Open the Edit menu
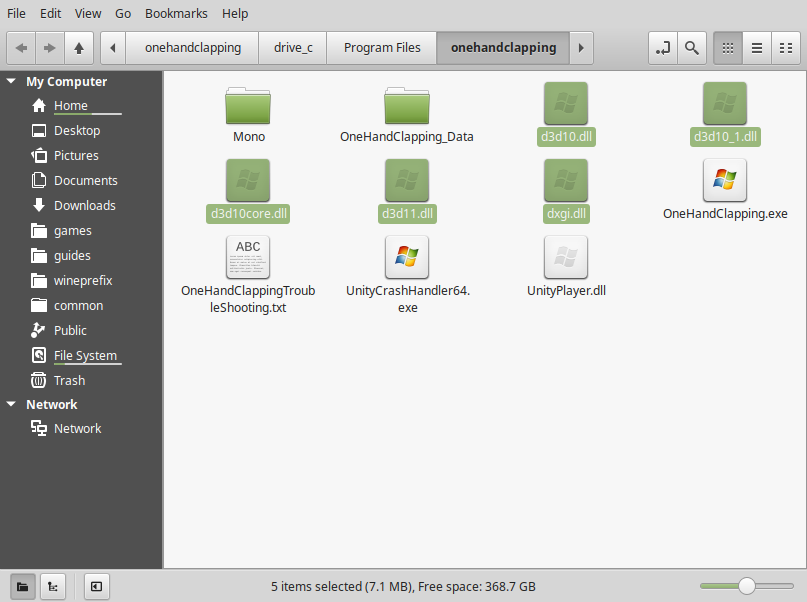Screen dimensions: 807x602 pos(50,13)
